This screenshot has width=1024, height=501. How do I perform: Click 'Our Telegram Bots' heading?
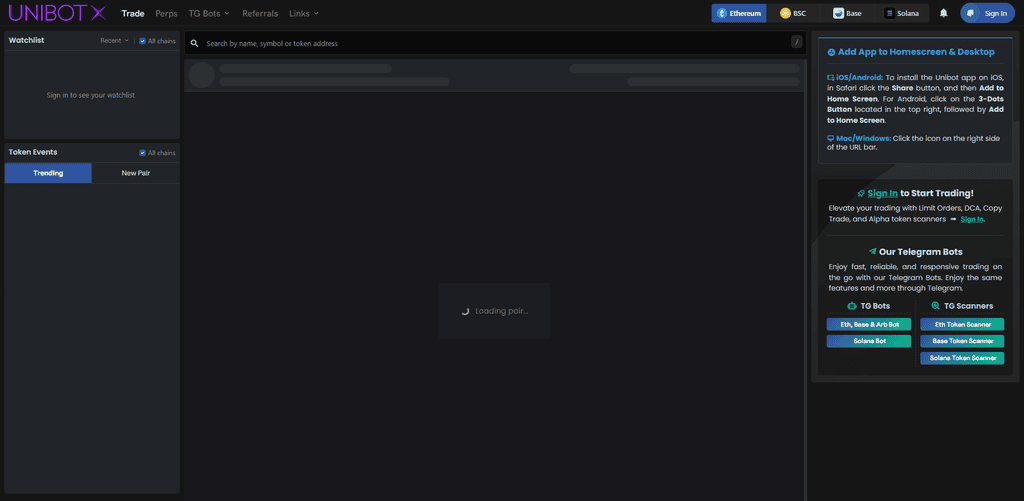click(x=921, y=251)
